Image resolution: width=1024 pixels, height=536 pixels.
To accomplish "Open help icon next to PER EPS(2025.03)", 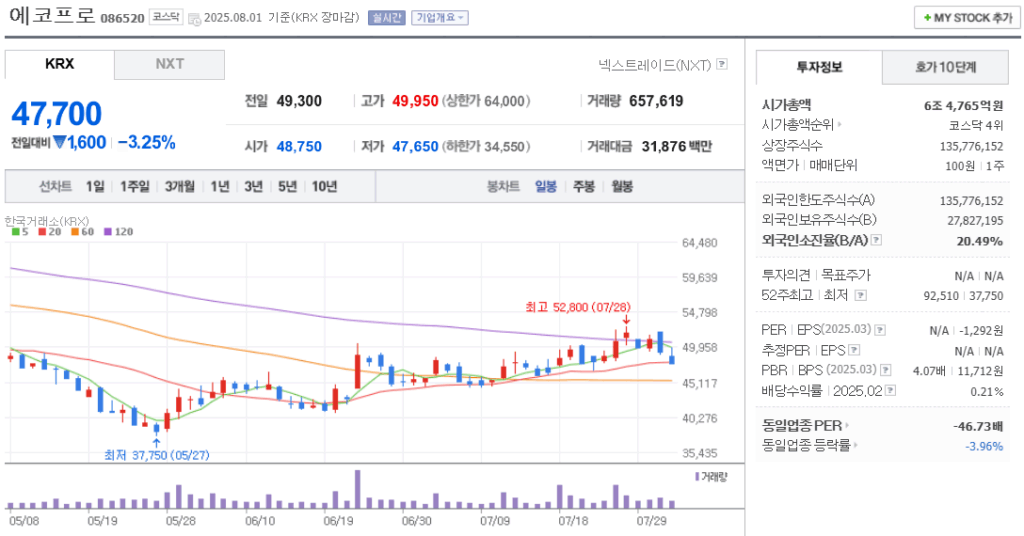I will pyautogui.click(x=880, y=330).
